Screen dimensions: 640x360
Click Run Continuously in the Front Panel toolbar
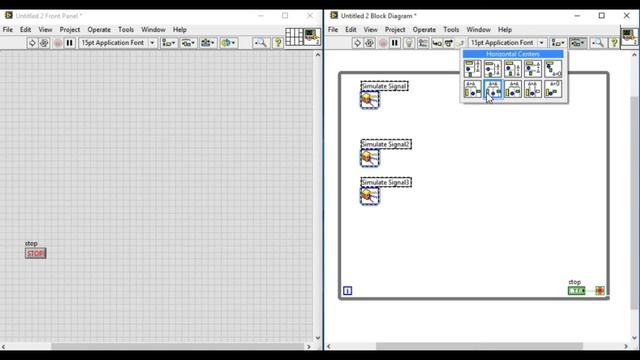(44, 43)
